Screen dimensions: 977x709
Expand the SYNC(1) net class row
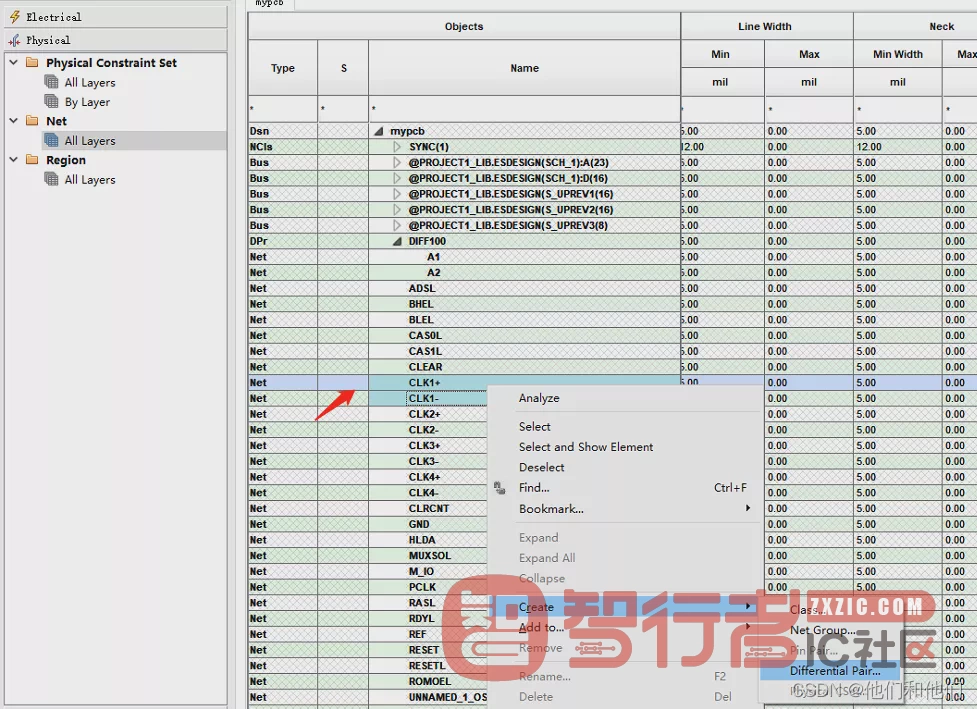(x=397, y=146)
